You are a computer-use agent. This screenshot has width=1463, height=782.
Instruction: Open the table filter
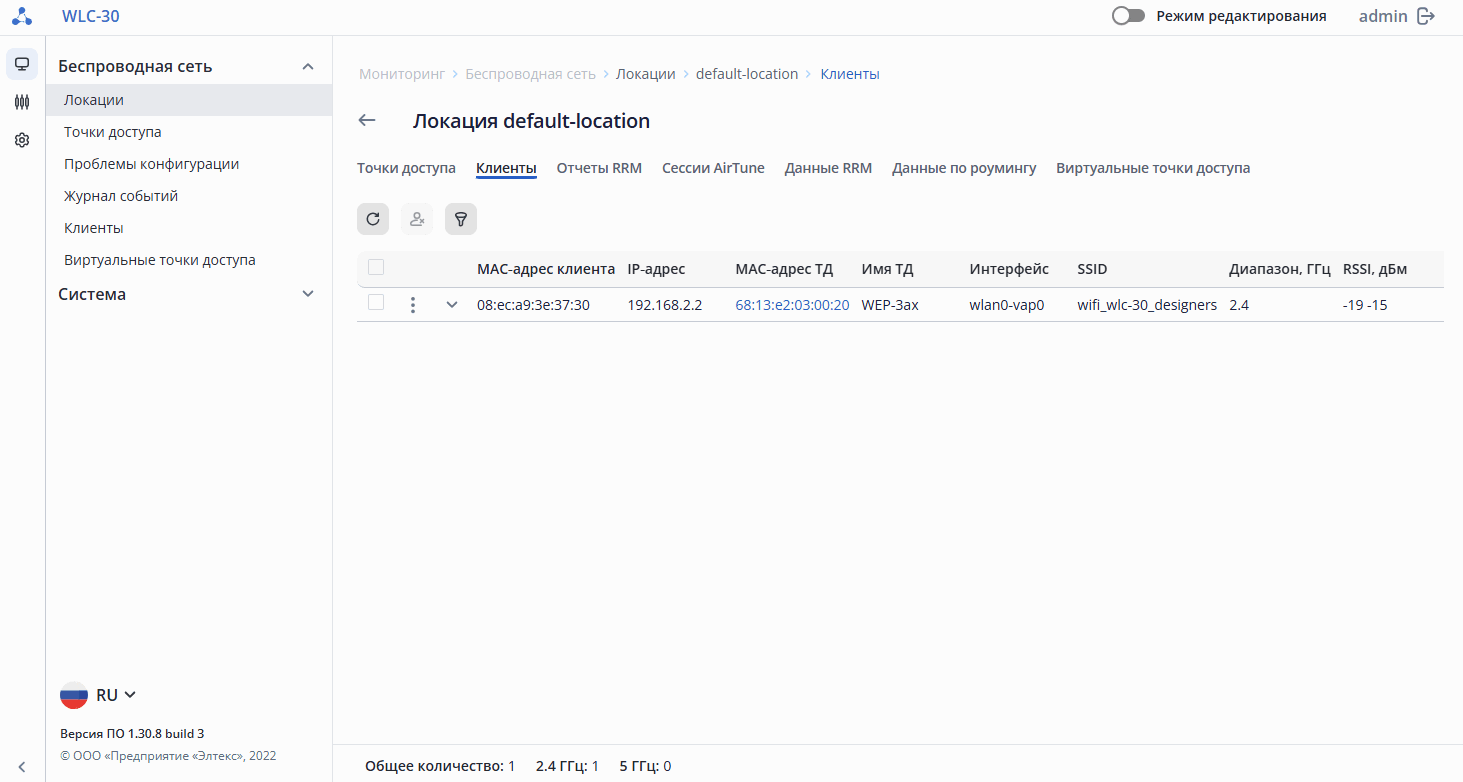(x=461, y=219)
